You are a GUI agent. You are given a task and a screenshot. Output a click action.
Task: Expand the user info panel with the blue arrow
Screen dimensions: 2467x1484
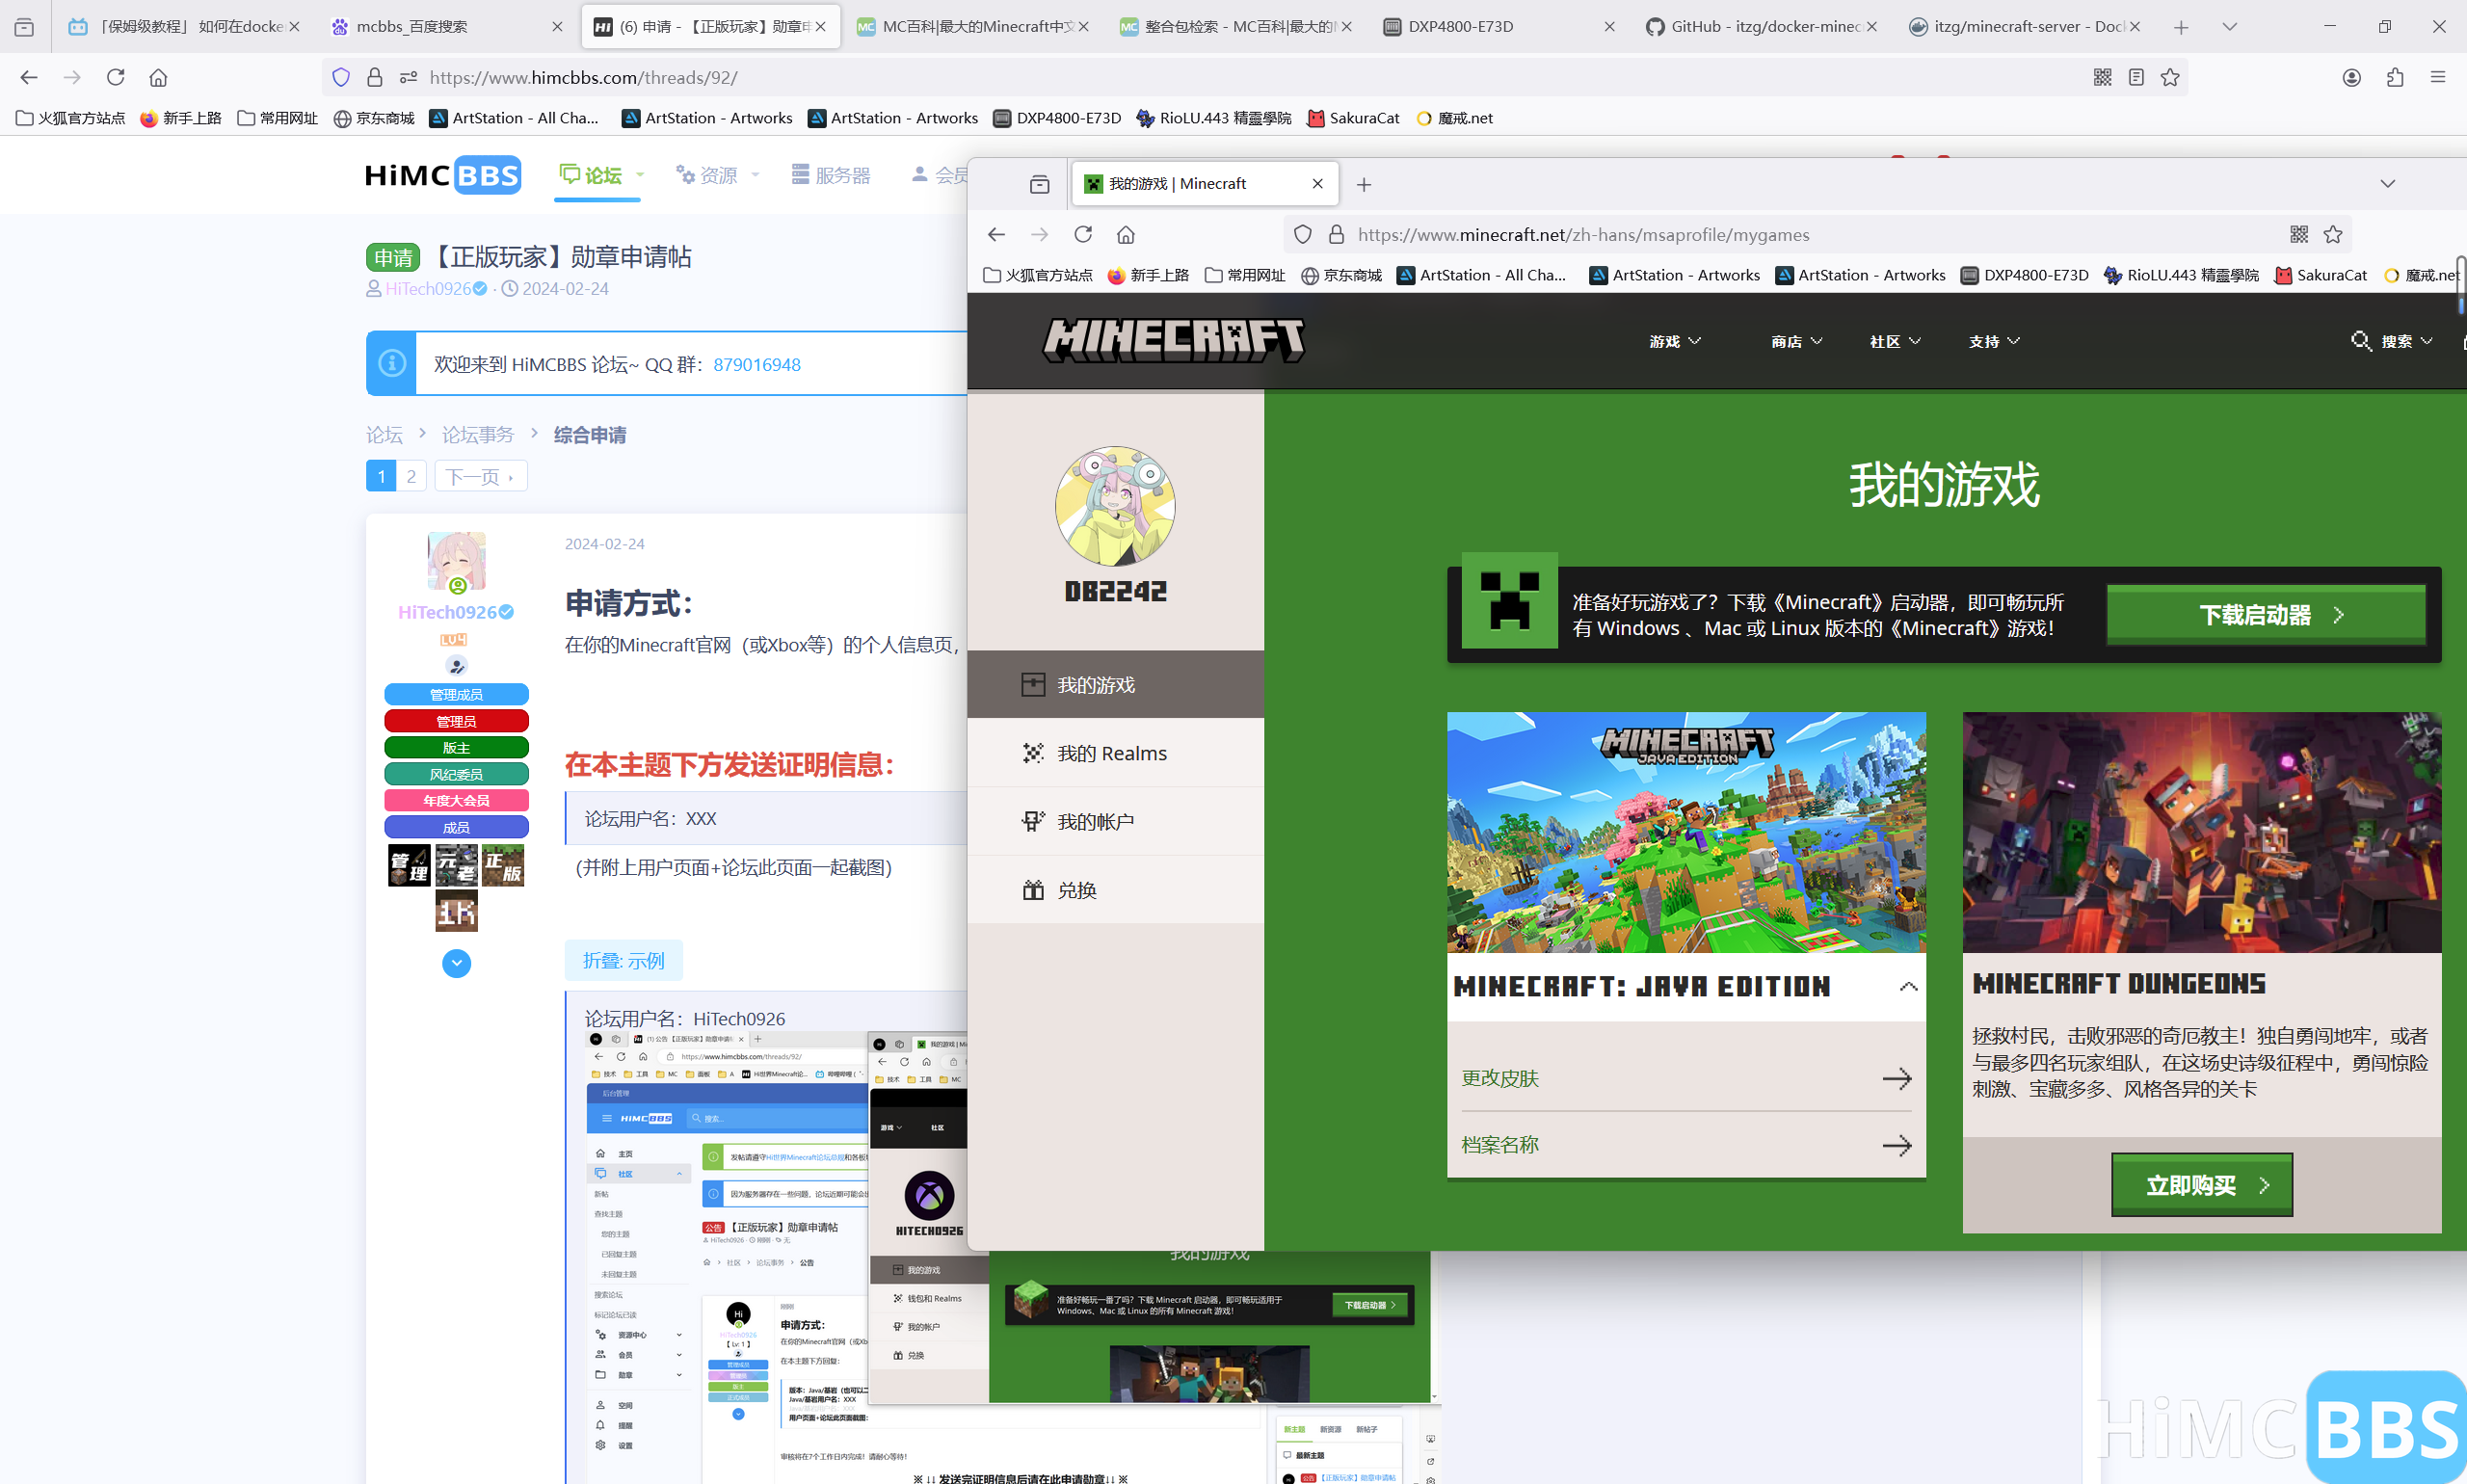point(456,963)
